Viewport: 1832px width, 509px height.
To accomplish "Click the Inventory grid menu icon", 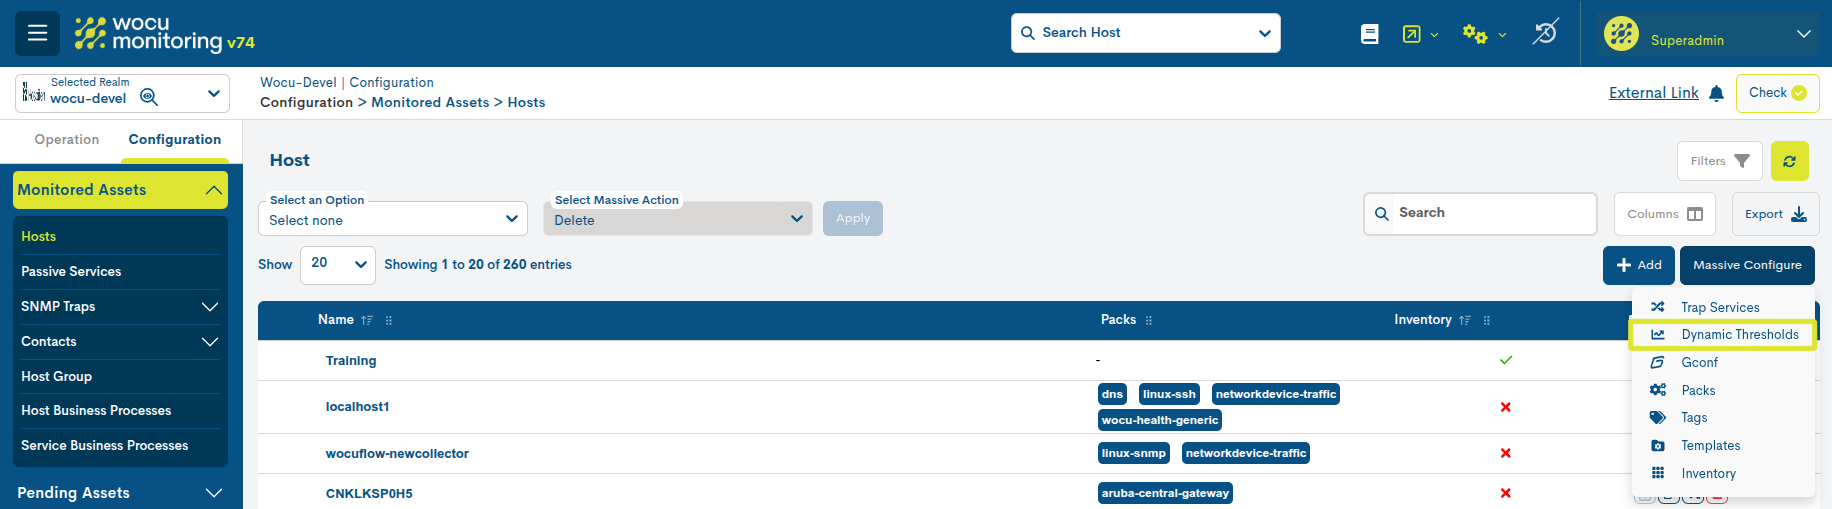I will [1658, 473].
